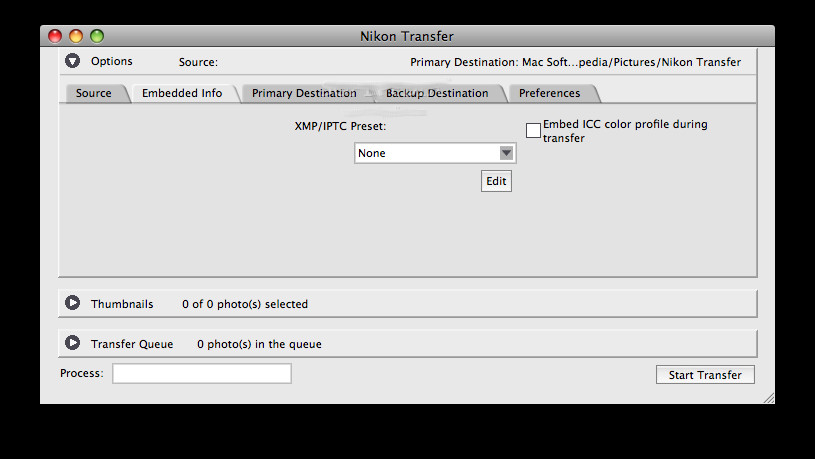Enable Embed ICC color profile checkbox
Screen dimensions: 815x459
[x=533, y=130]
